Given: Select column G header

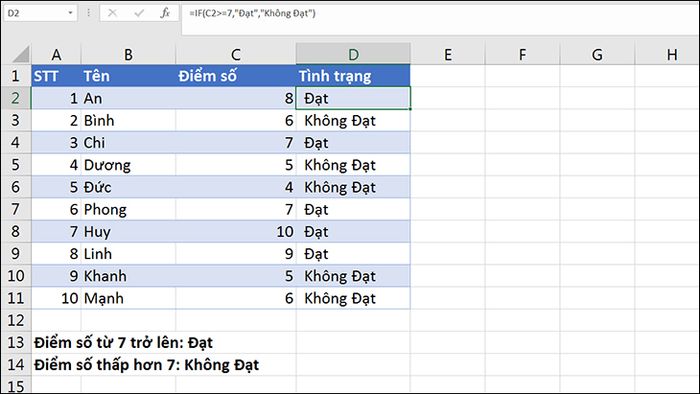Looking at the screenshot, I should click(x=597, y=54).
